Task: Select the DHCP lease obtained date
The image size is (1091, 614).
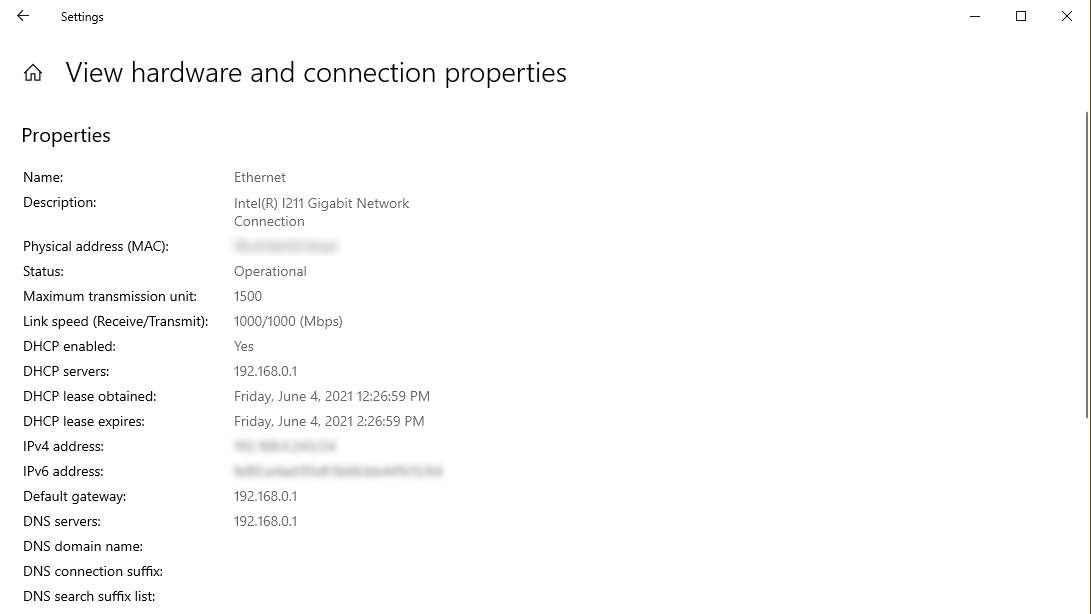Action: (332, 396)
